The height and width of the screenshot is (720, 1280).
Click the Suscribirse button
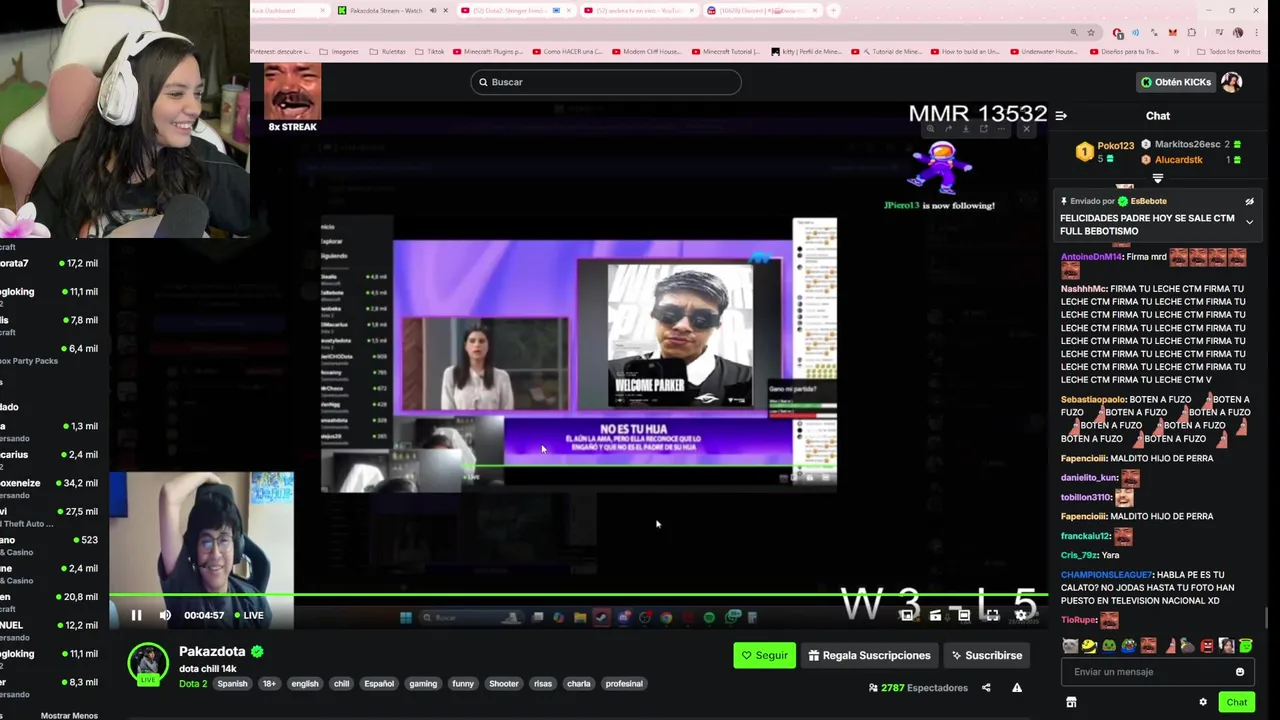pyautogui.click(x=986, y=655)
